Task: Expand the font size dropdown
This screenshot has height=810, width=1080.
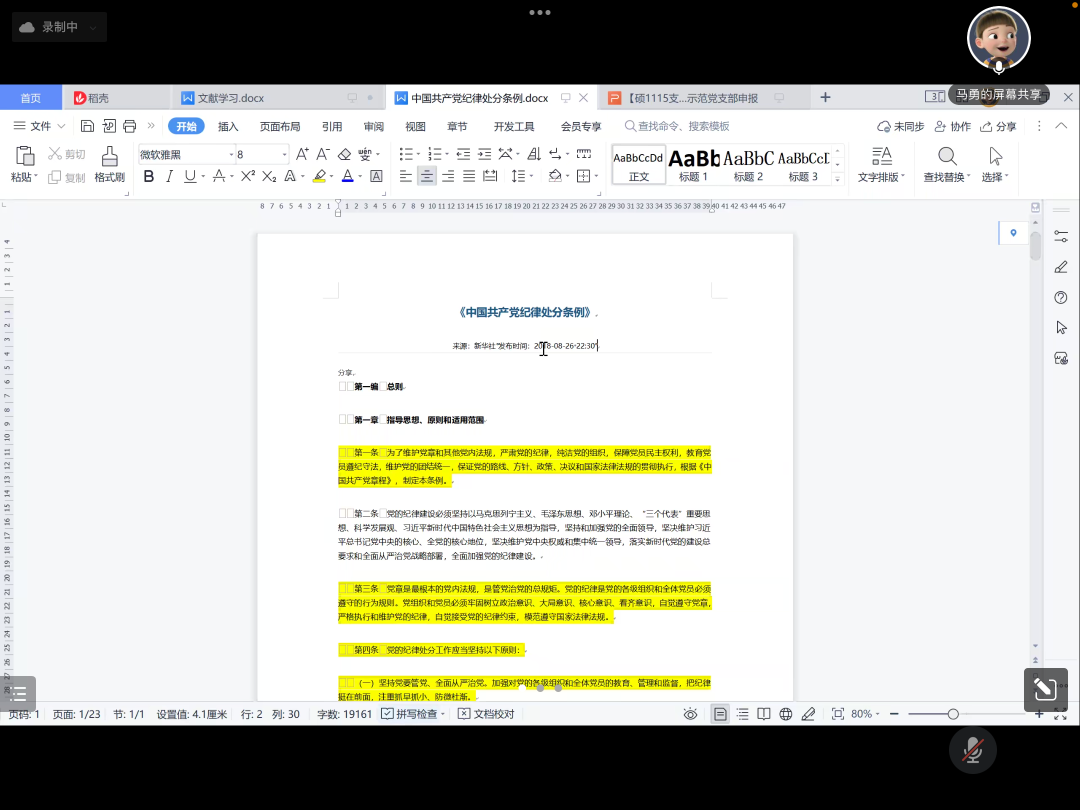Action: 284,155
